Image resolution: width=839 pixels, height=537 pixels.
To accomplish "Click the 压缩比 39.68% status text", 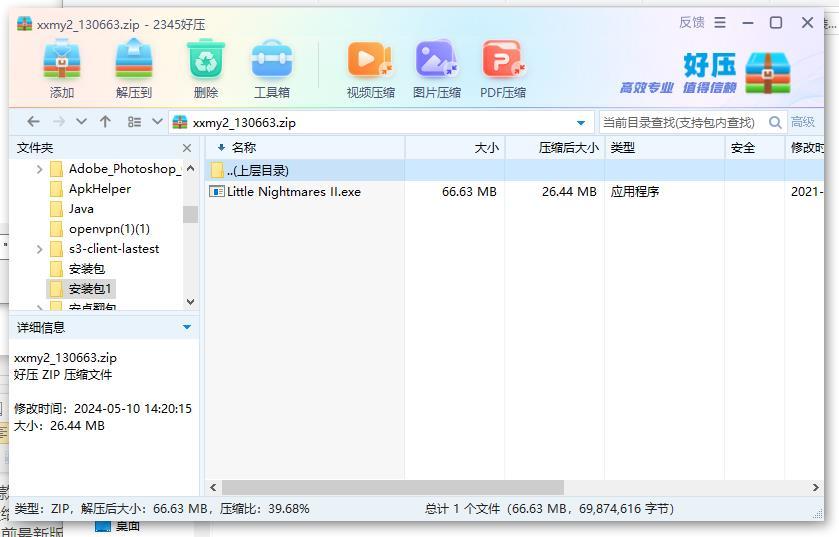I will coord(264,509).
